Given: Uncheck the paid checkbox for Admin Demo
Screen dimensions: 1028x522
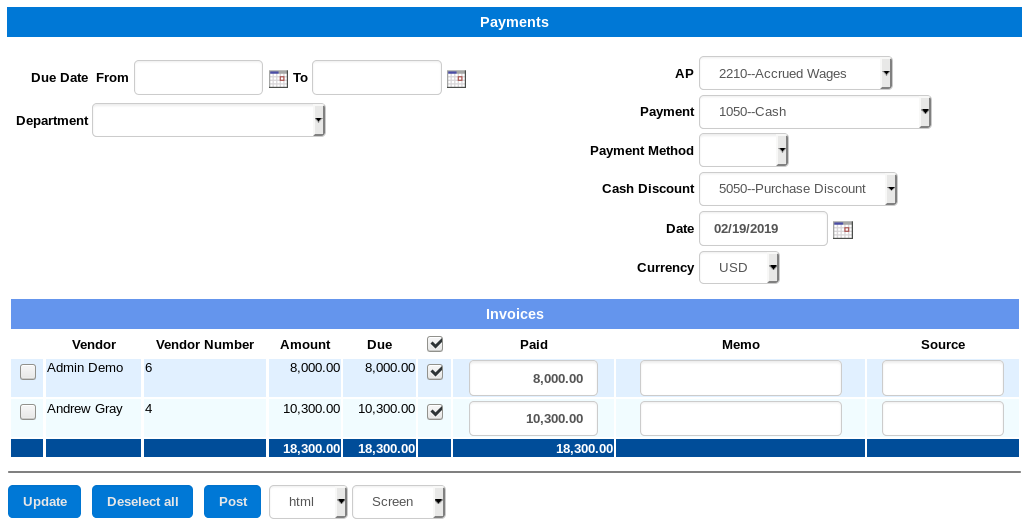Looking at the screenshot, I should [x=435, y=372].
